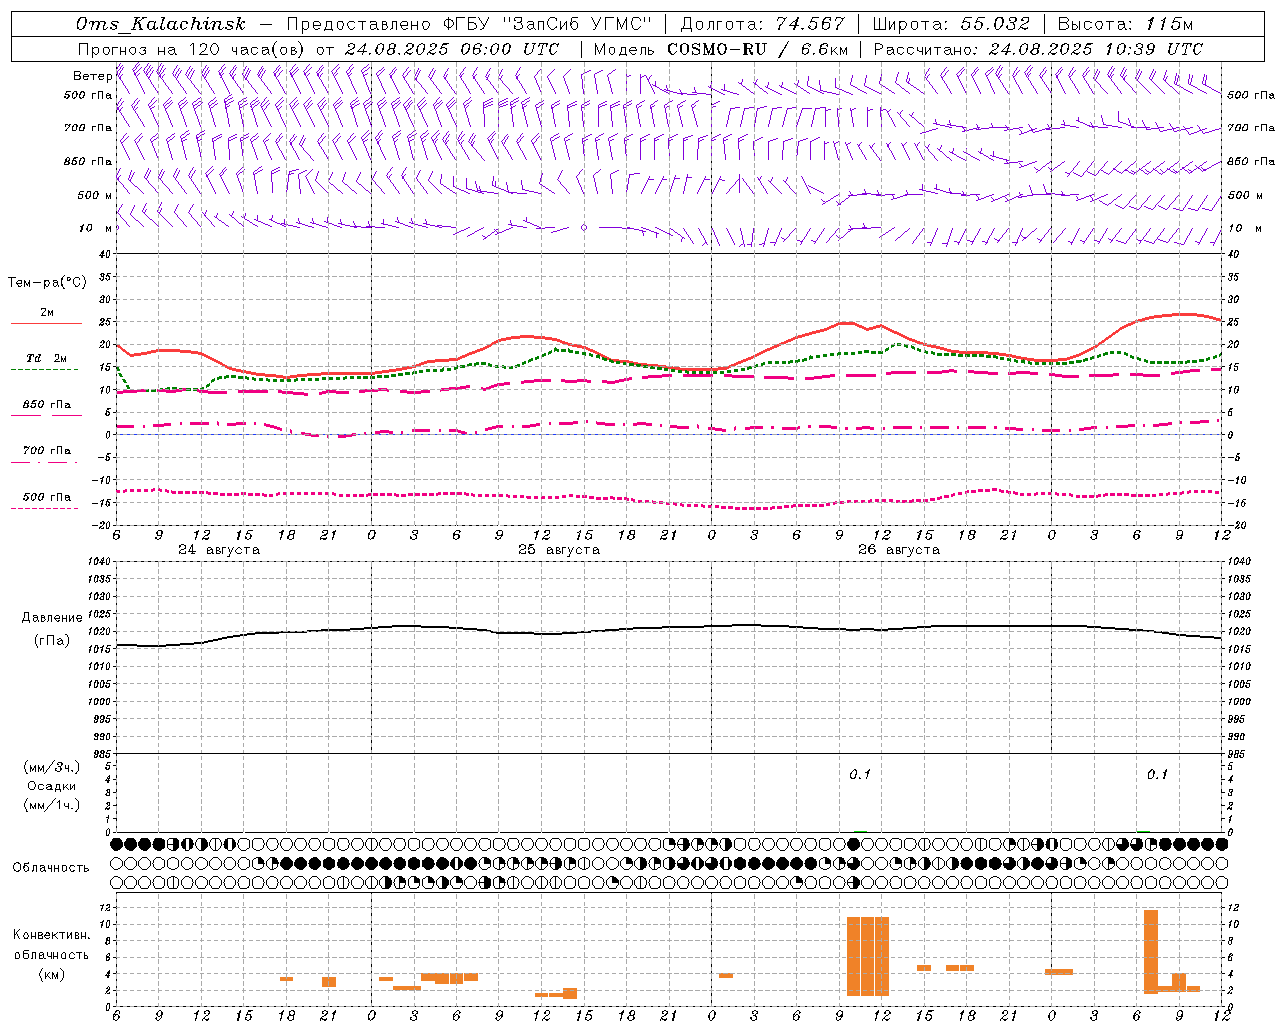This screenshot has height=1024, width=1280.
Task: Click the Облачность cloud cover label
Action: tap(51, 867)
